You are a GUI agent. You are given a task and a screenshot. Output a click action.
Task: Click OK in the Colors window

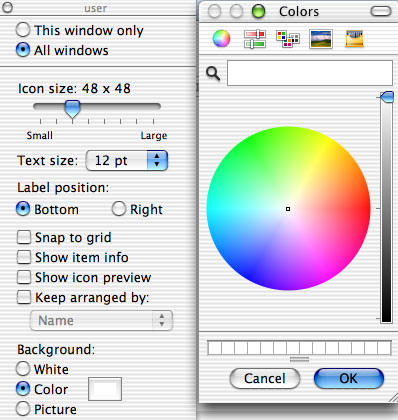coord(349,378)
